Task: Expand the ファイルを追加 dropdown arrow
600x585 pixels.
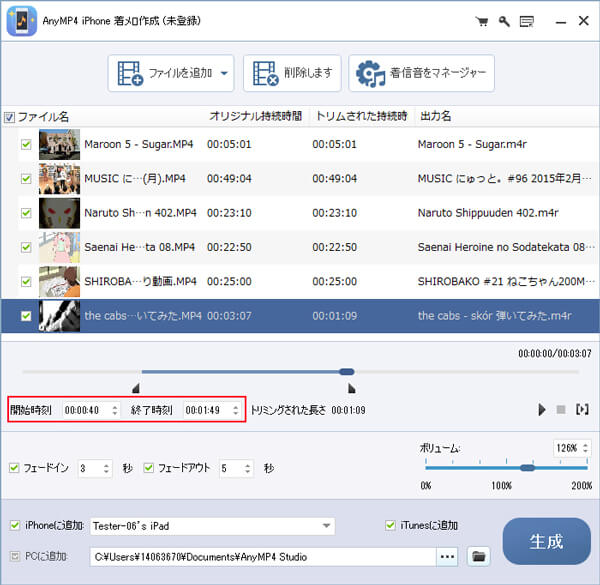Action: click(x=224, y=73)
